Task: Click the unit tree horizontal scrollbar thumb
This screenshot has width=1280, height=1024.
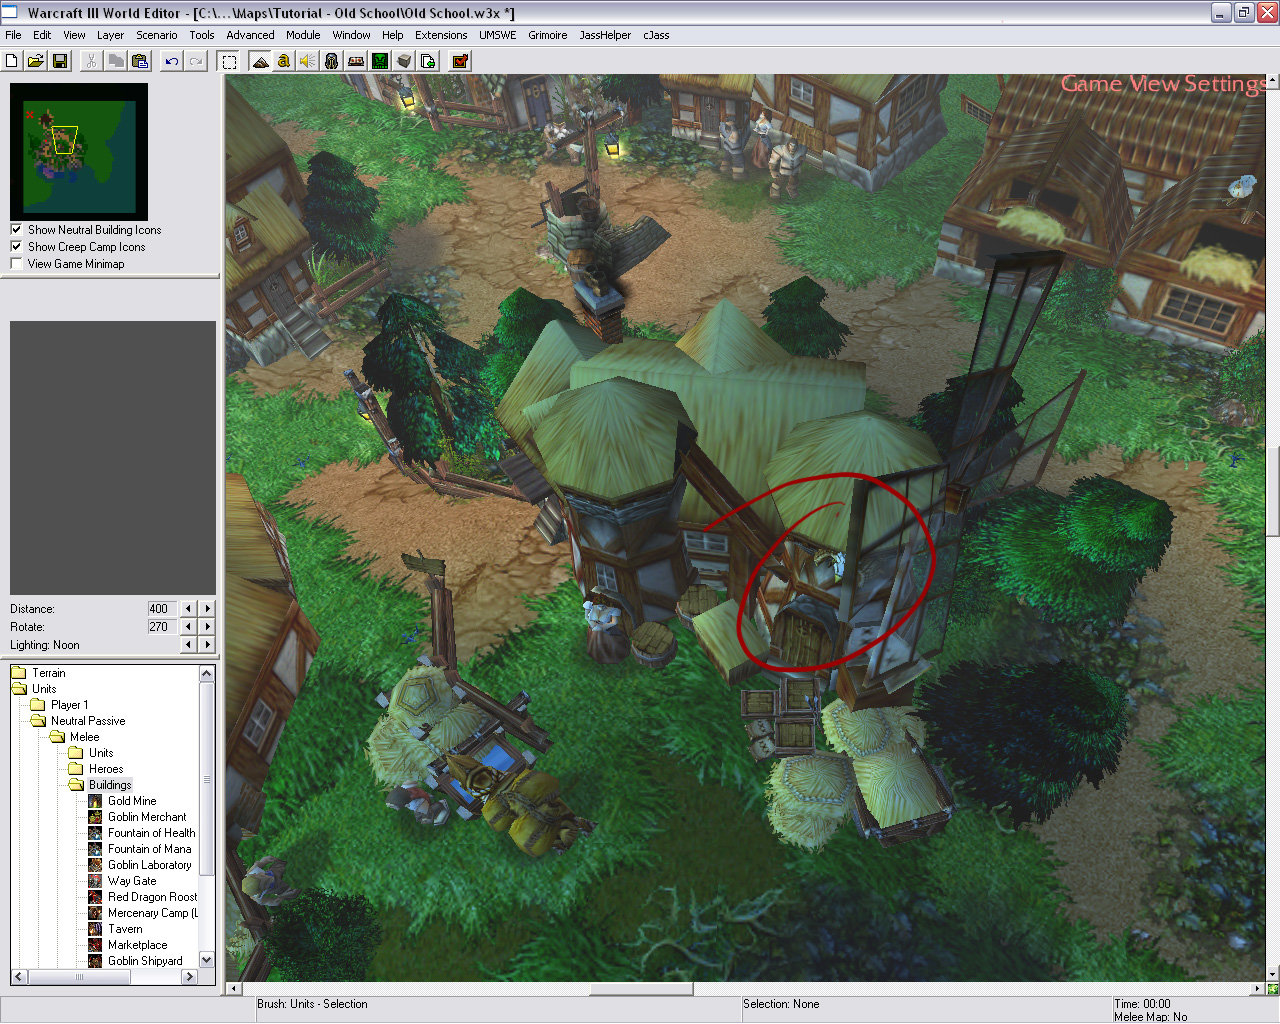Action: click(80, 977)
